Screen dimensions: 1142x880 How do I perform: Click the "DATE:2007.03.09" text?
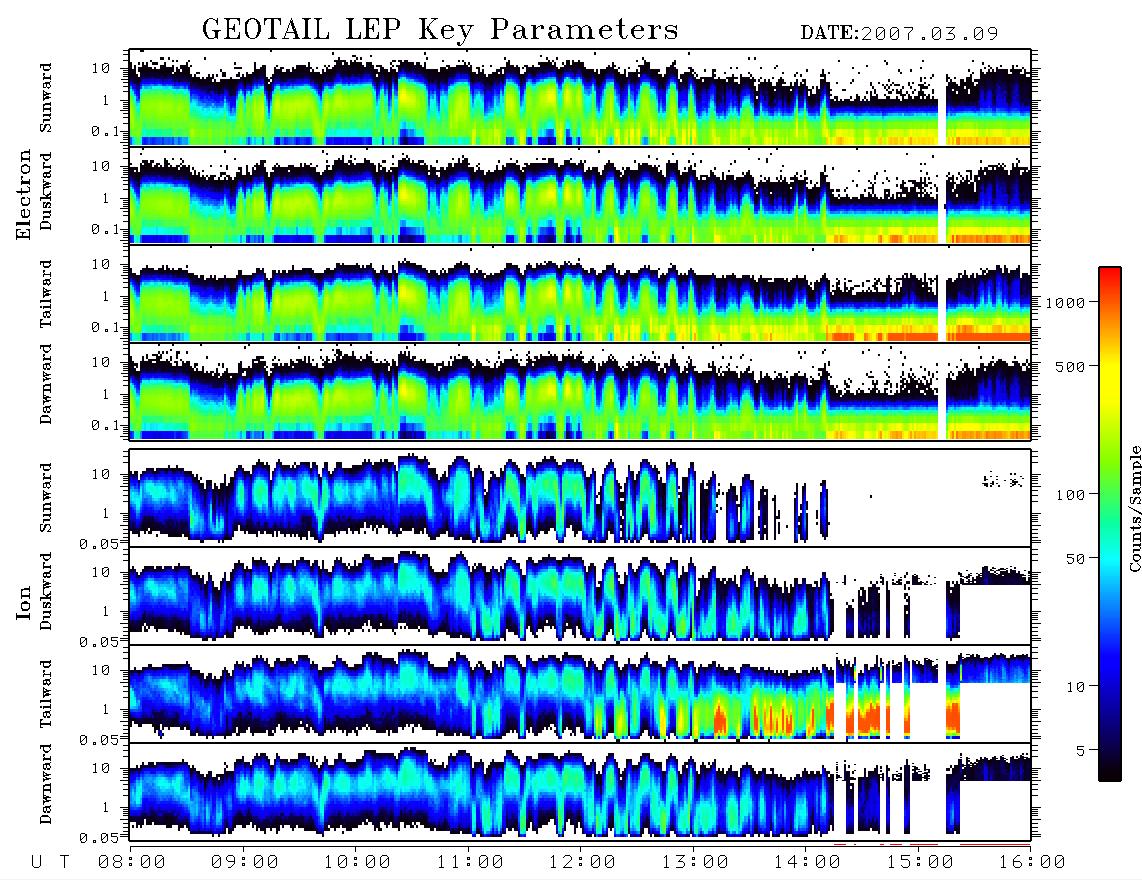click(x=899, y=34)
